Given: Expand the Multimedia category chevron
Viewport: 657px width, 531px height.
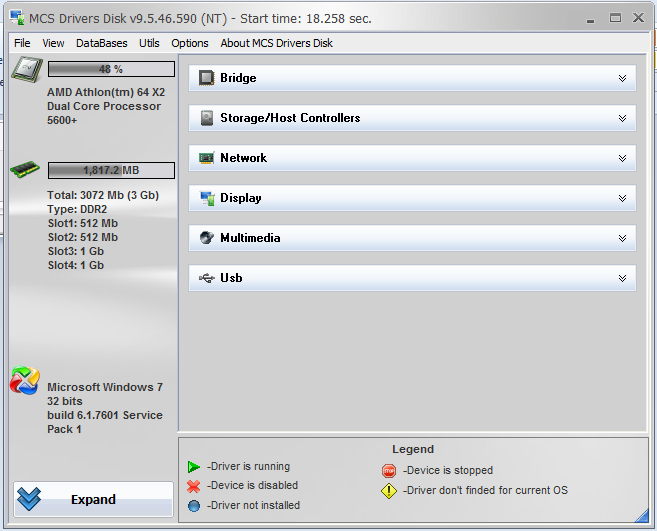Looking at the screenshot, I should (x=622, y=238).
